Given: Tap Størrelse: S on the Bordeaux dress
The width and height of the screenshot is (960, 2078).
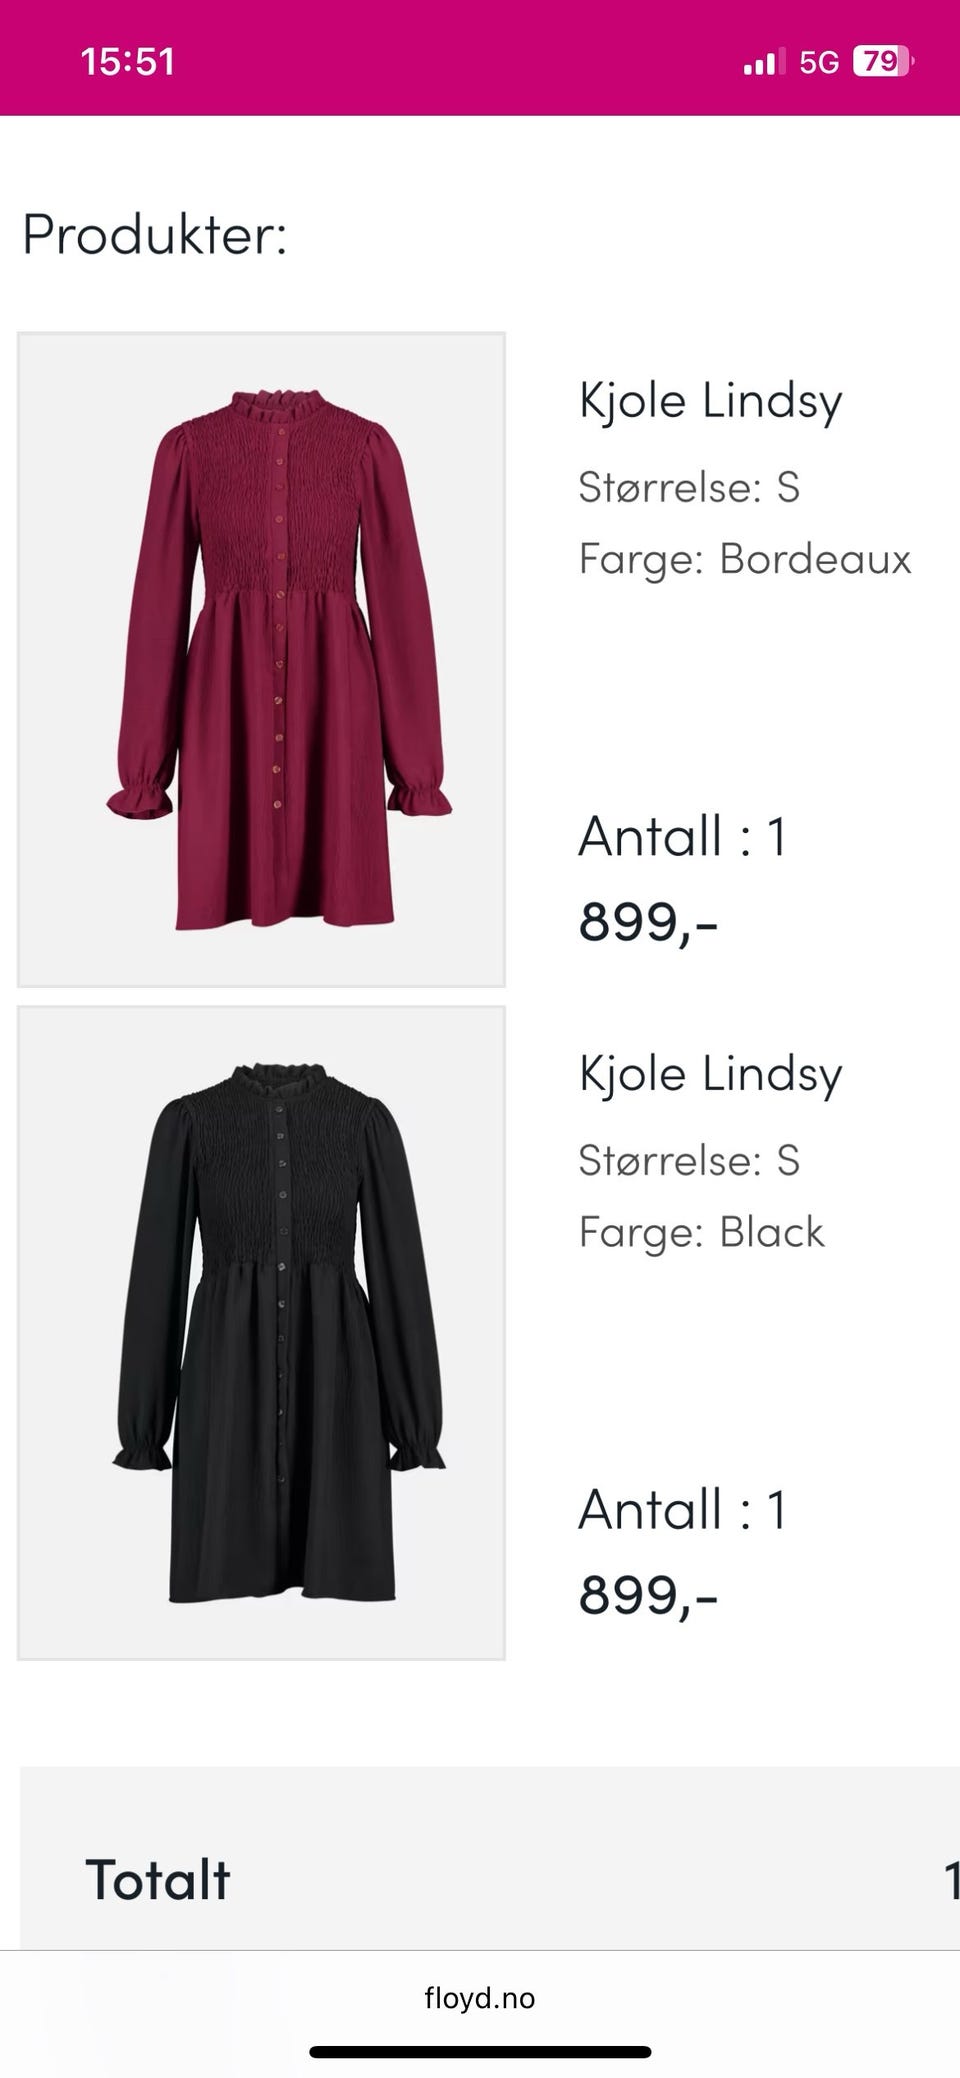Looking at the screenshot, I should point(689,487).
